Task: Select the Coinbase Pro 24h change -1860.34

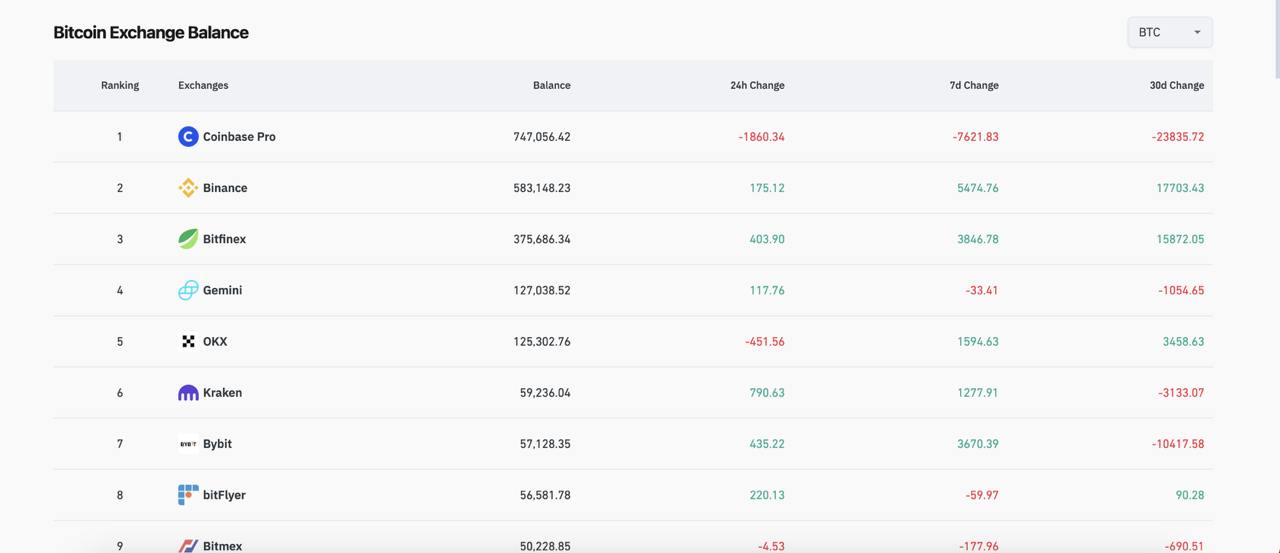Action: (762, 136)
